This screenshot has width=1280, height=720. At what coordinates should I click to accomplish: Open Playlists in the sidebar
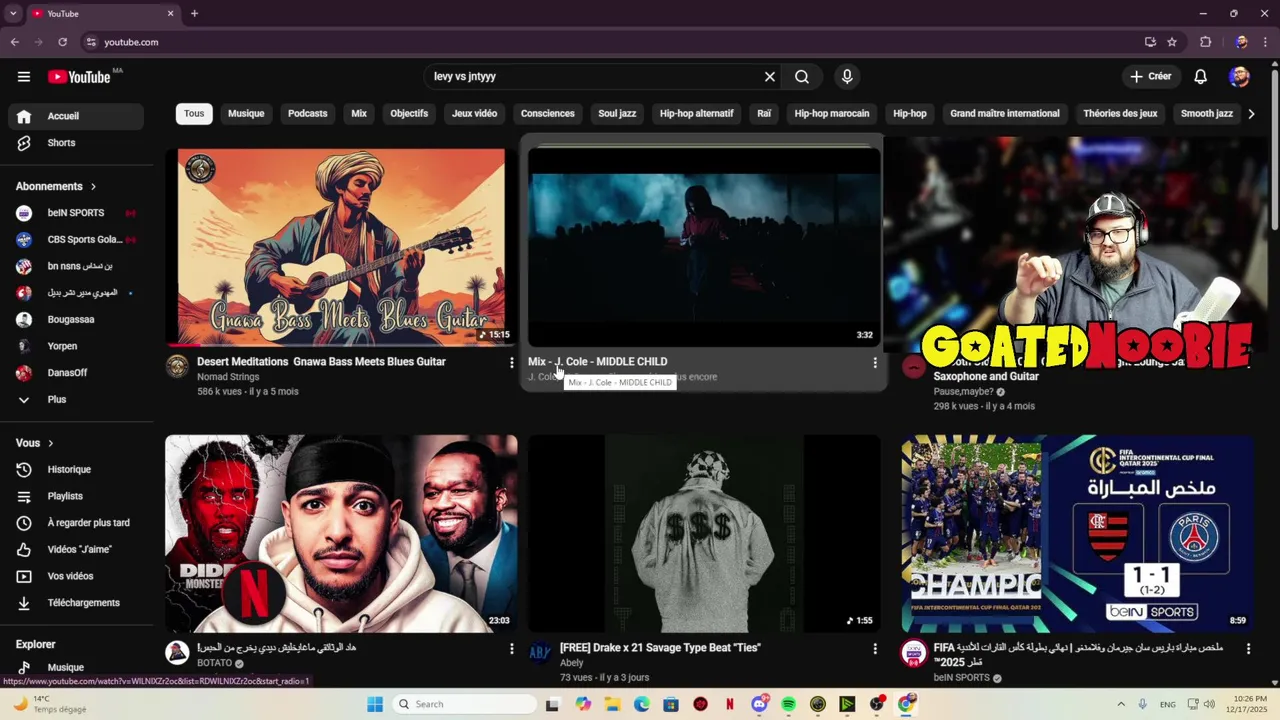click(x=76, y=496)
